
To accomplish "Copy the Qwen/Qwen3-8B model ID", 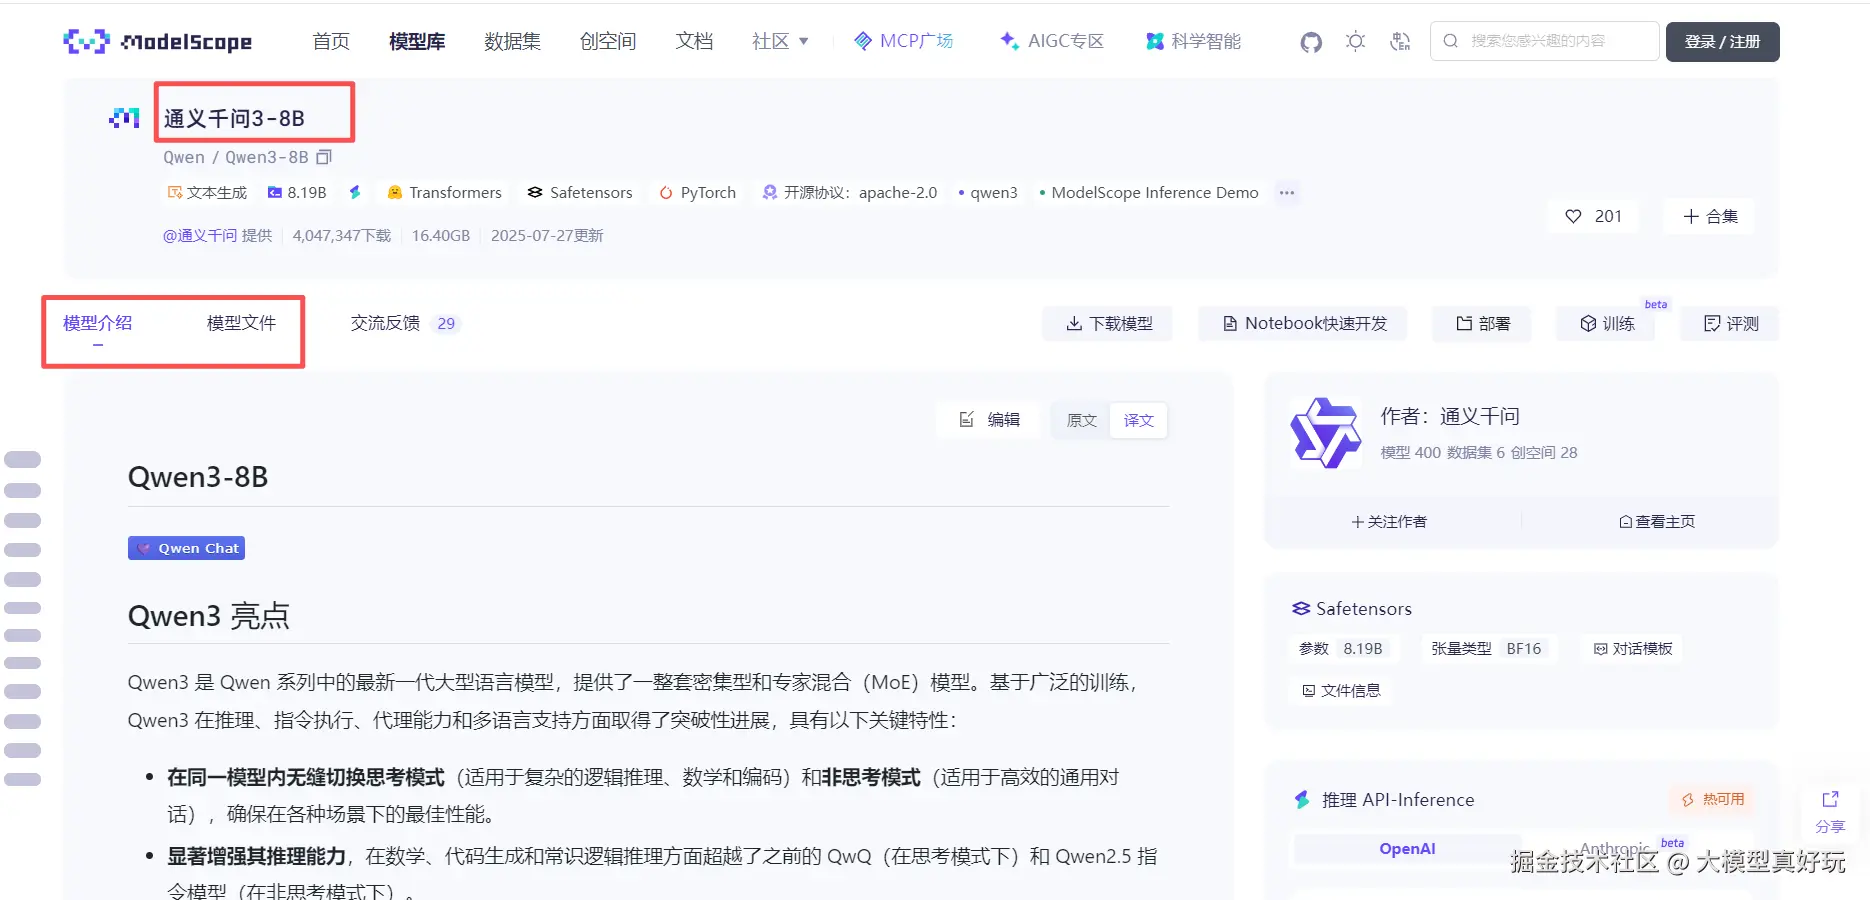I will (x=324, y=157).
